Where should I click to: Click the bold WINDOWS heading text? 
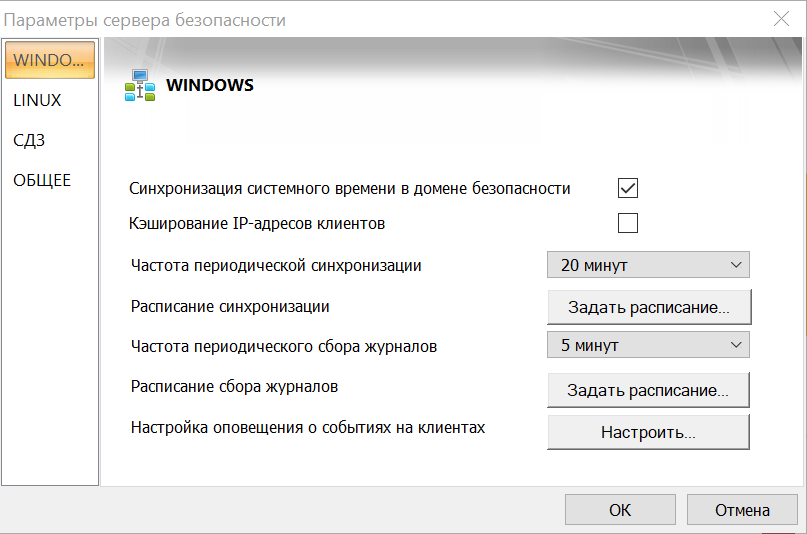[210, 85]
